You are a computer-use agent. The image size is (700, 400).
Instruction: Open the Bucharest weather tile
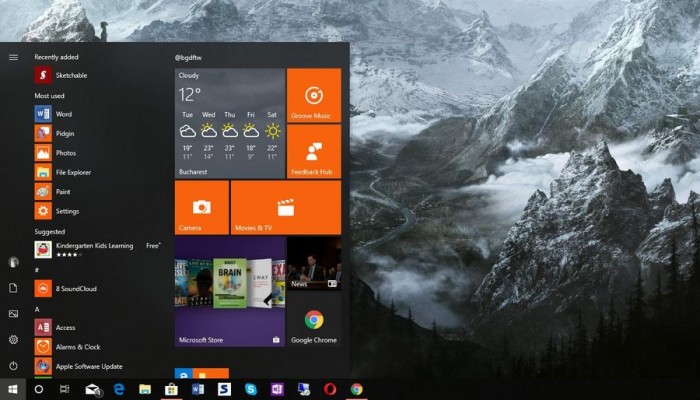tap(230, 123)
